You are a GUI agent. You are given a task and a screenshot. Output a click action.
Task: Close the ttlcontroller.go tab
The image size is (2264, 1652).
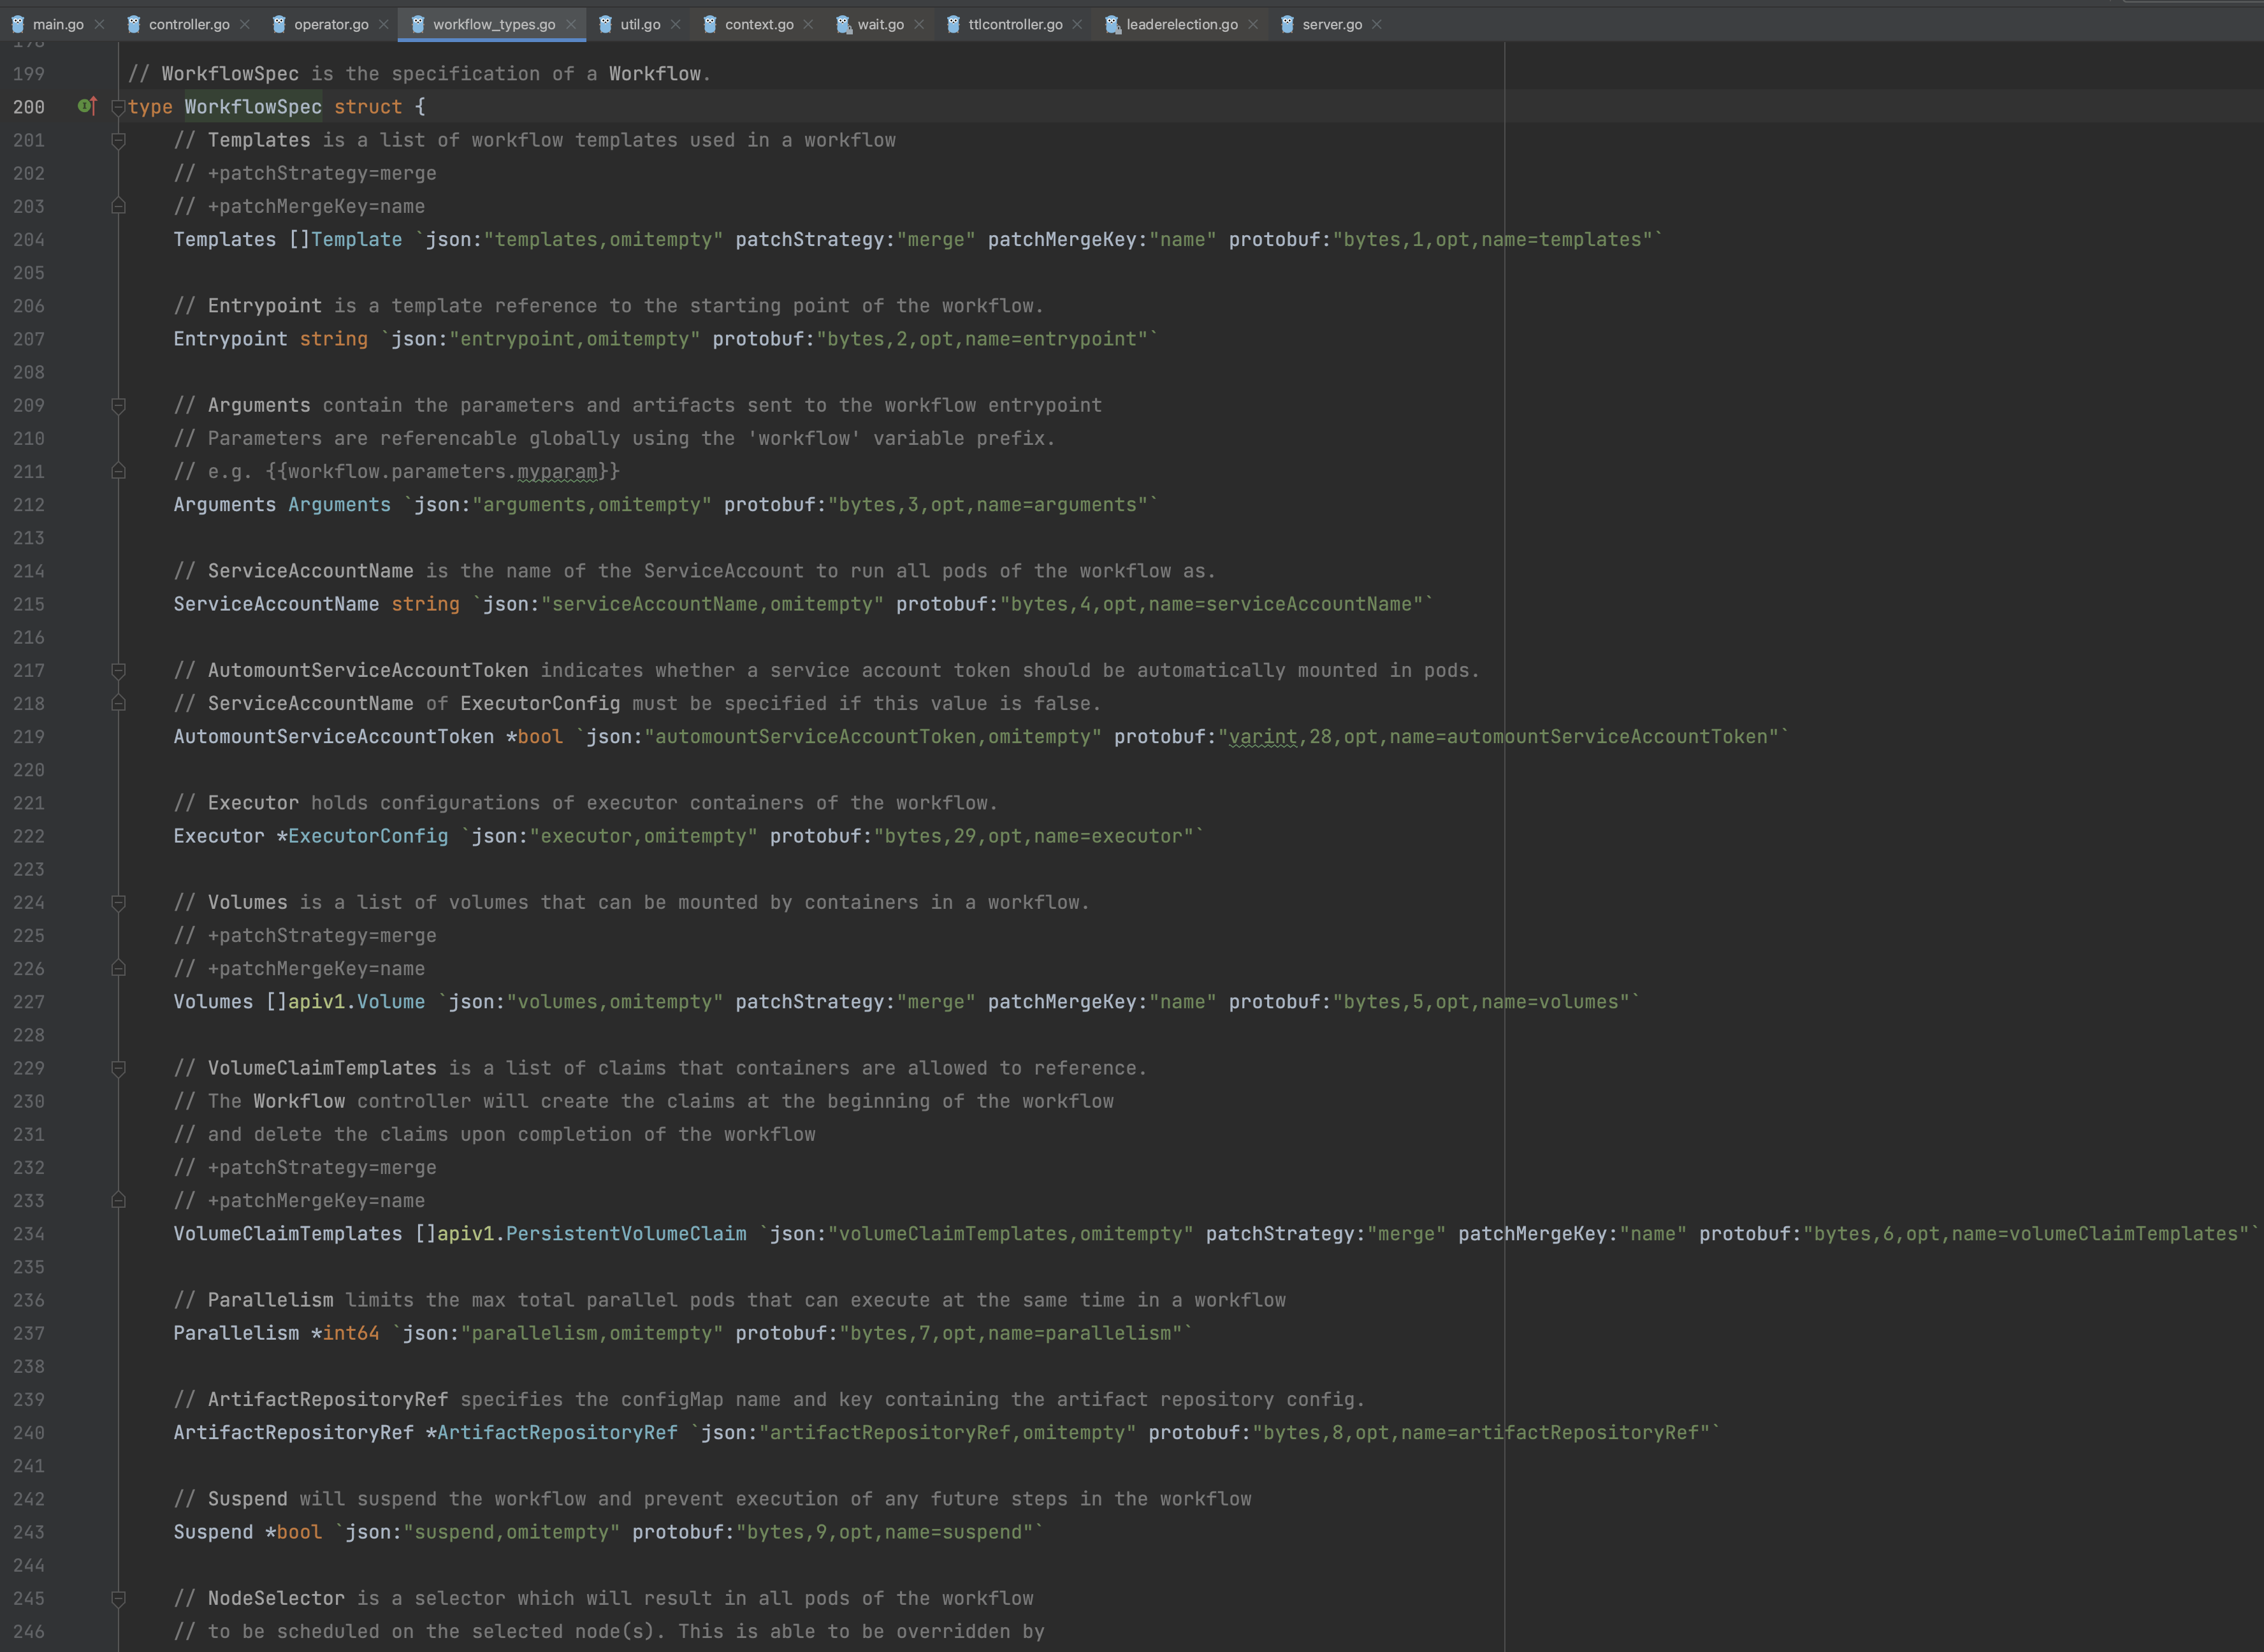[1077, 24]
